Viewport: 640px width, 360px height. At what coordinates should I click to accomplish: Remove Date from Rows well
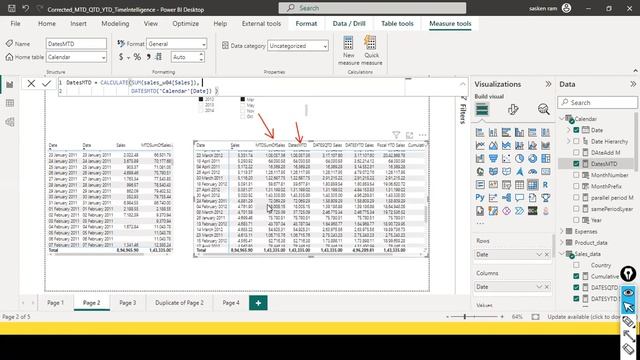(547, 254)
